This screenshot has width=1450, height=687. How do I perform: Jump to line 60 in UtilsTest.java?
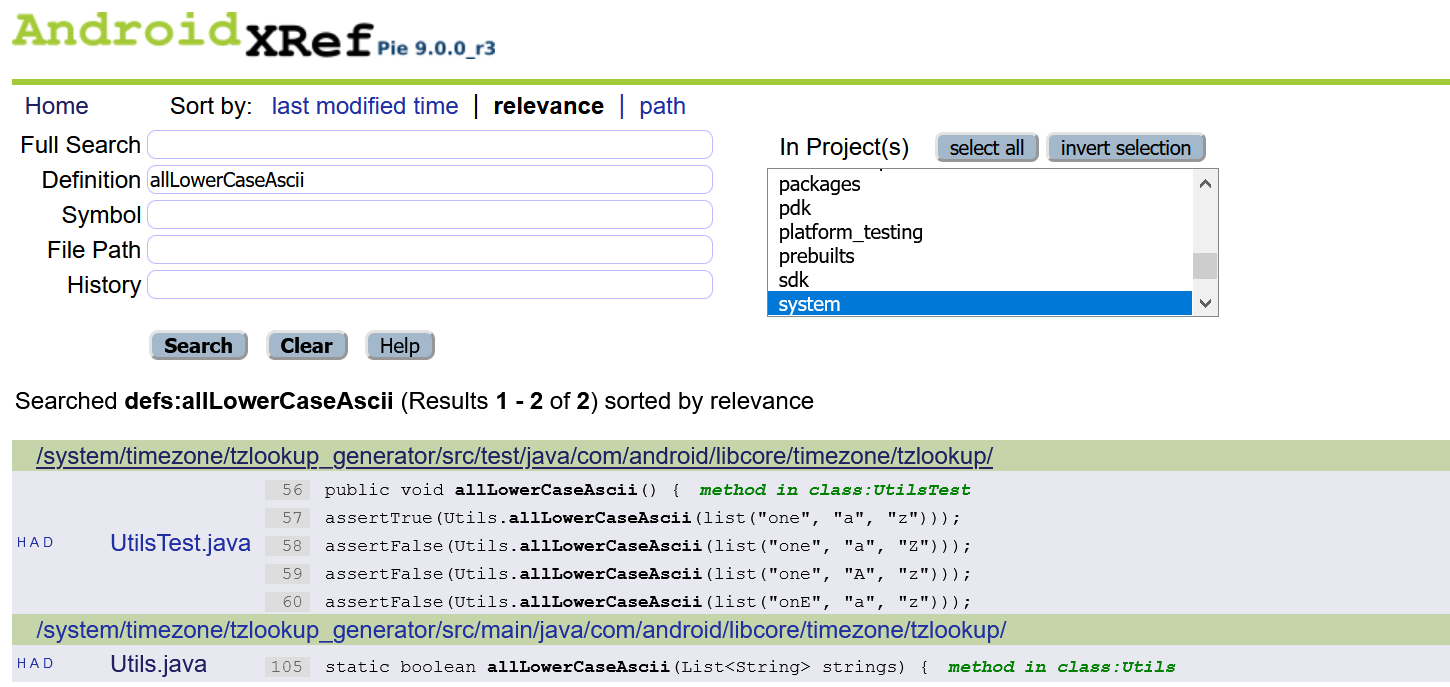click(288, 602)
